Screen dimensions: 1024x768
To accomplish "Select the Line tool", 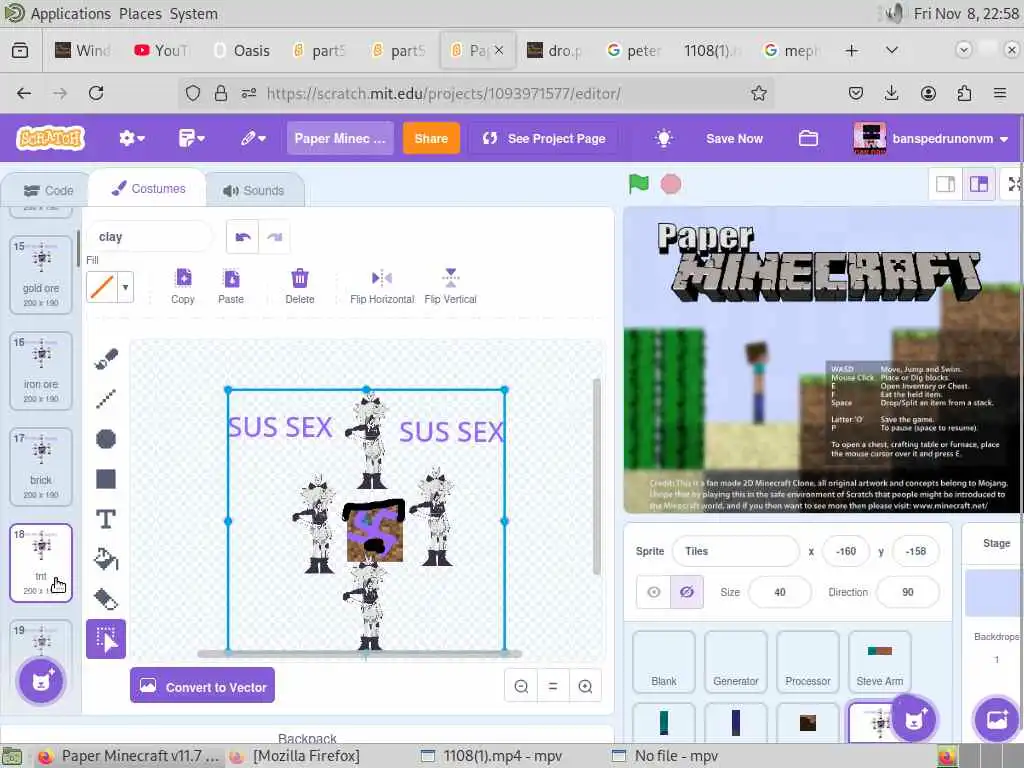I will pos(106,398).
